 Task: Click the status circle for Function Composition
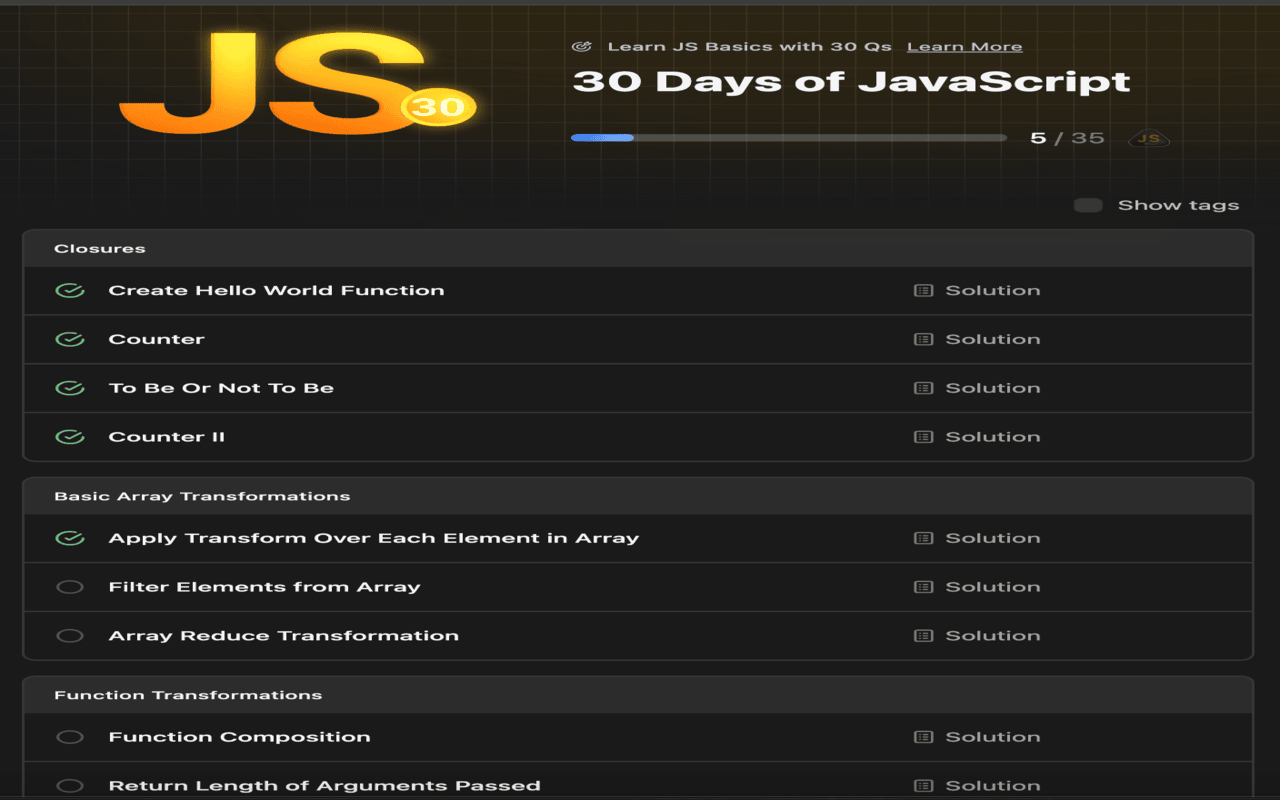(70, 737)
